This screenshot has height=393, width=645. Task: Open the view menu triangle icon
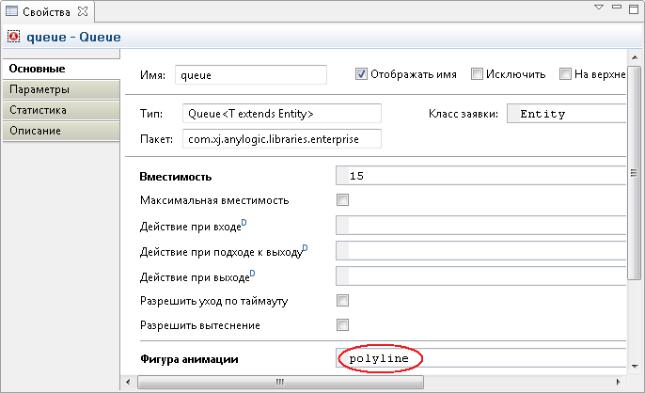point(599,7)
